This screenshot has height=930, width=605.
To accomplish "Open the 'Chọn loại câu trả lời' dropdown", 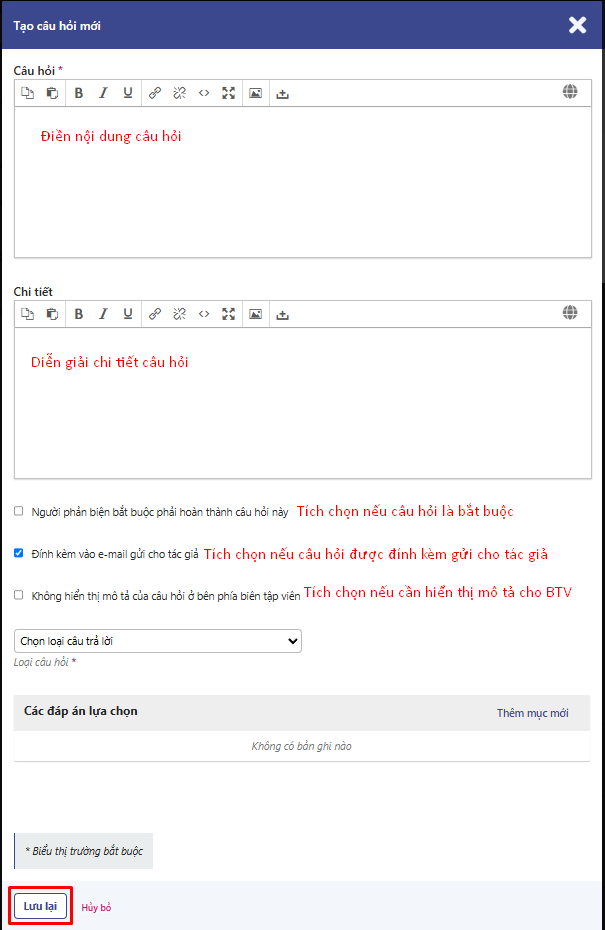I will tap(158, 641).
